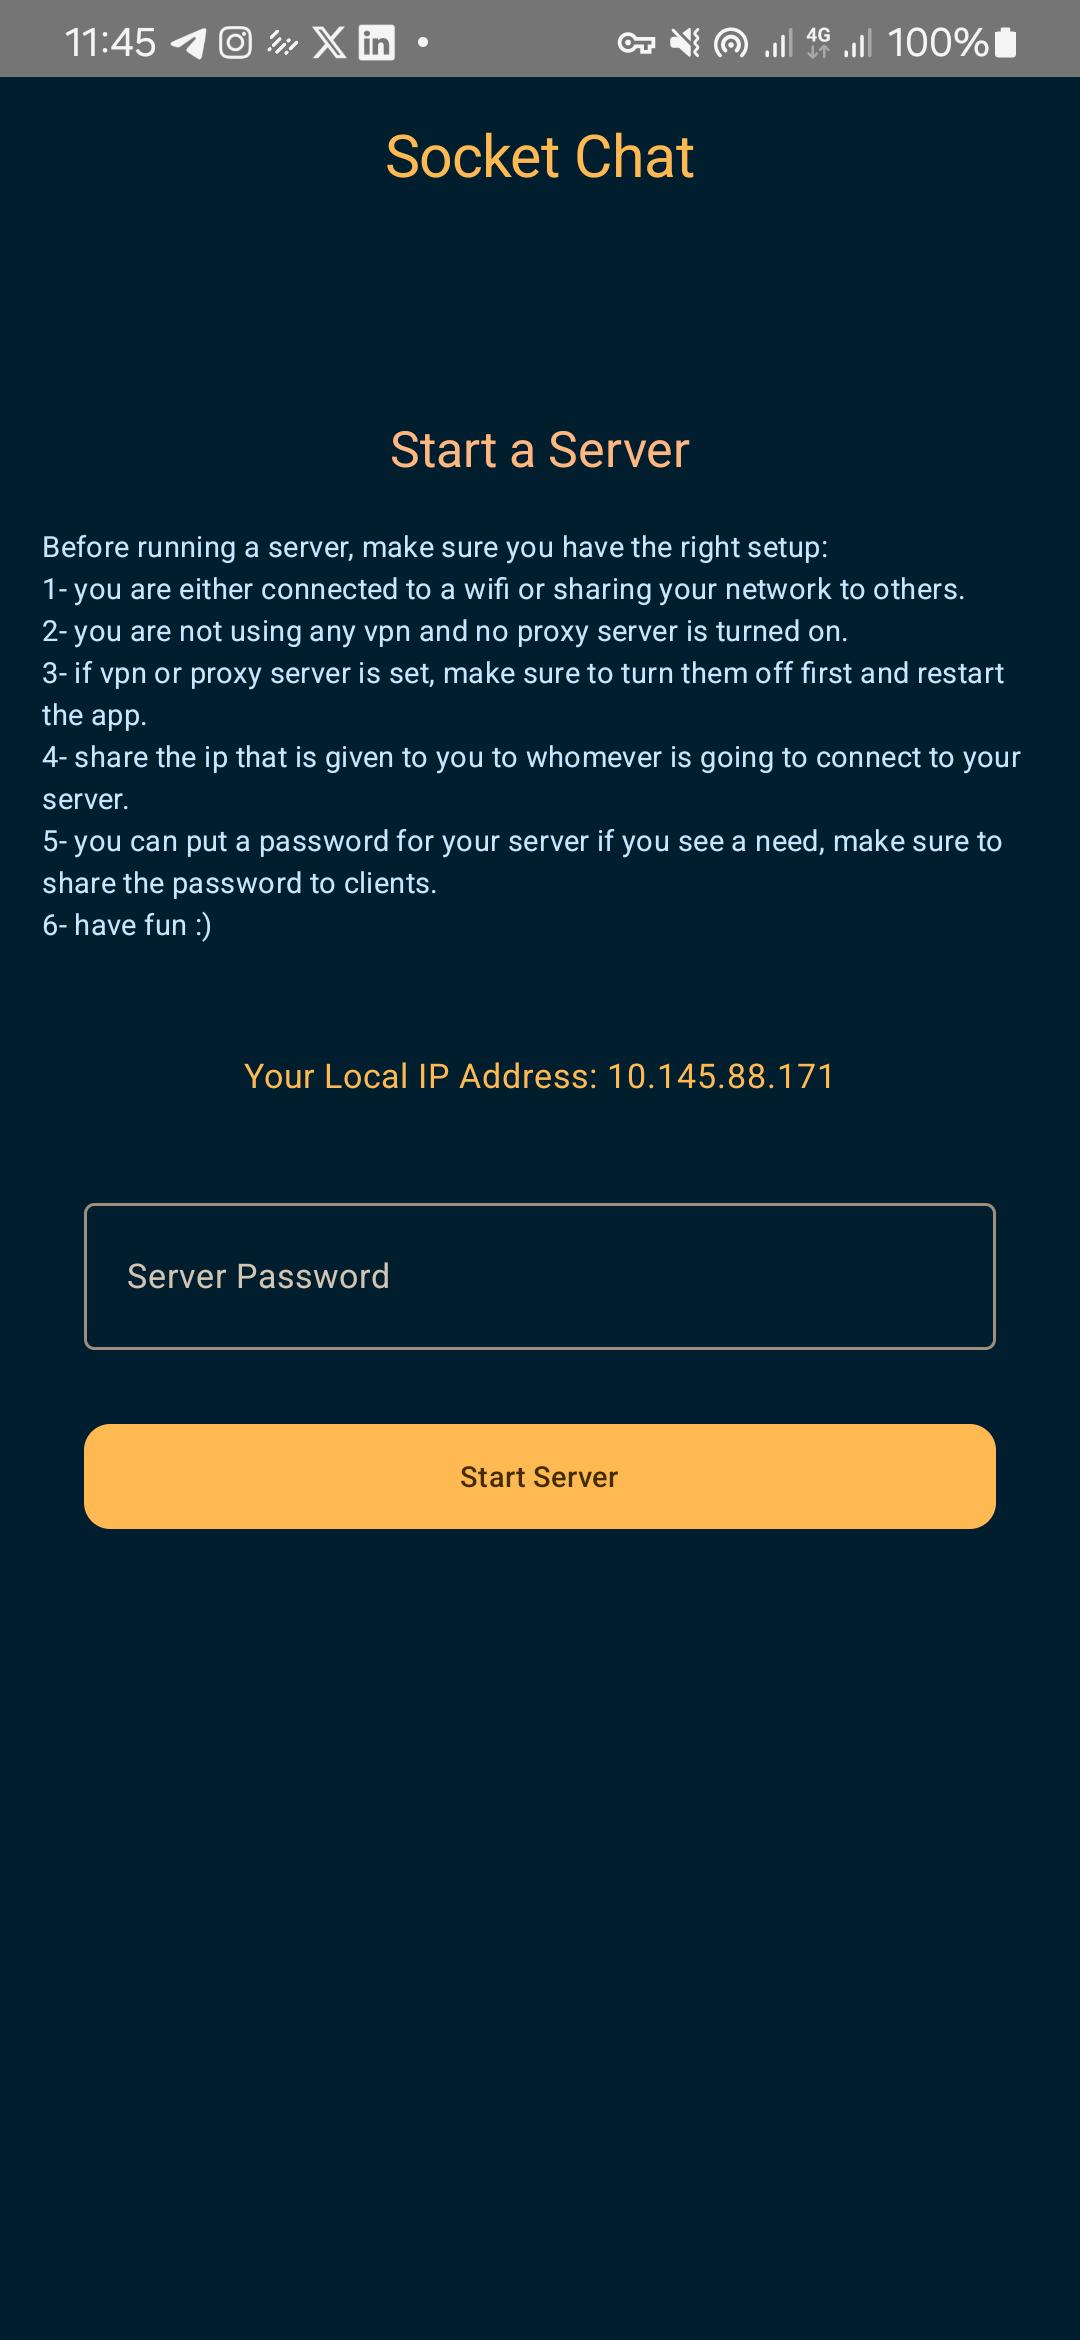Tap the 4G signal indicator
This screenshot has width=1080, height=2340.
[818, 43]
